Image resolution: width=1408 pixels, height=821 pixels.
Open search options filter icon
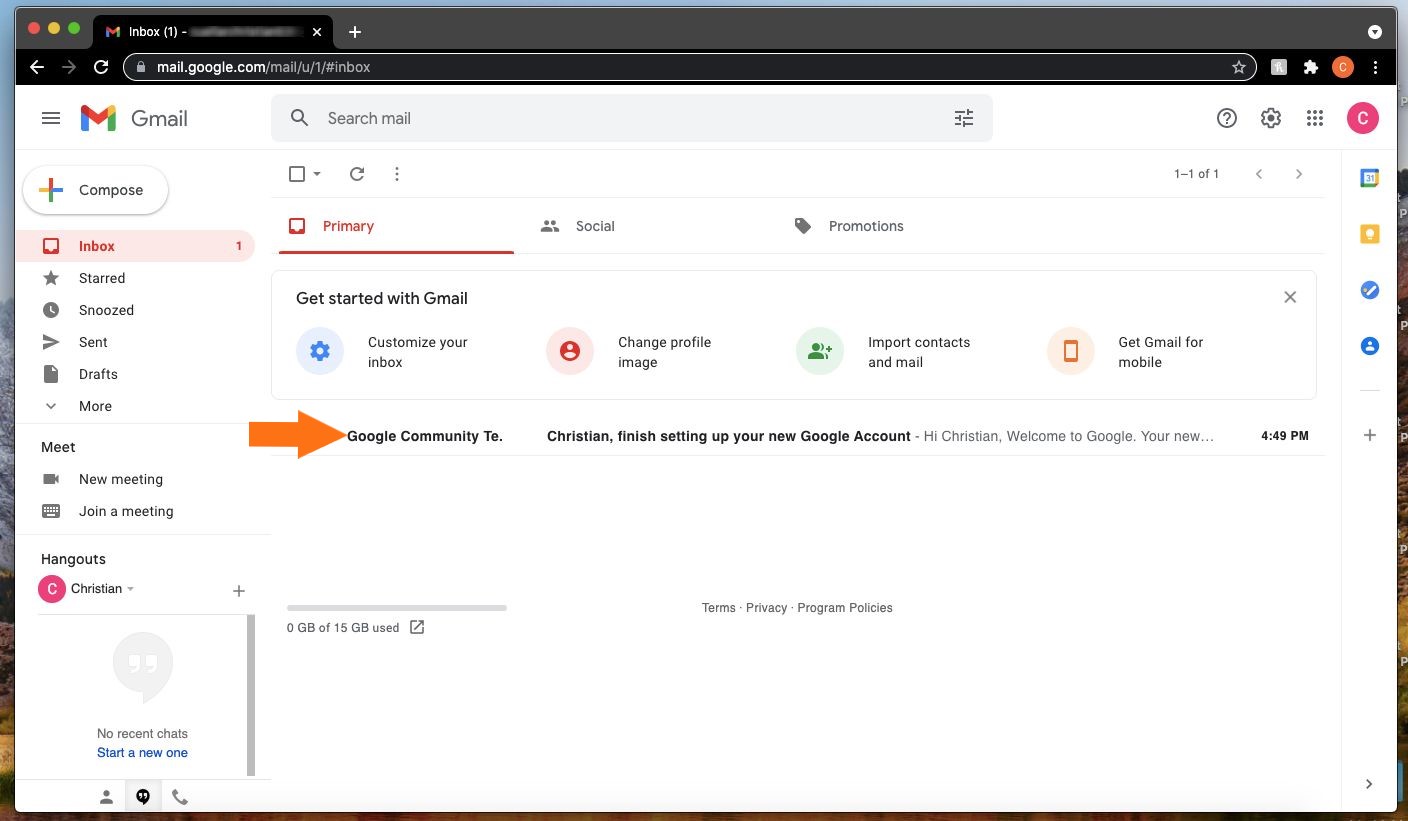964,118
